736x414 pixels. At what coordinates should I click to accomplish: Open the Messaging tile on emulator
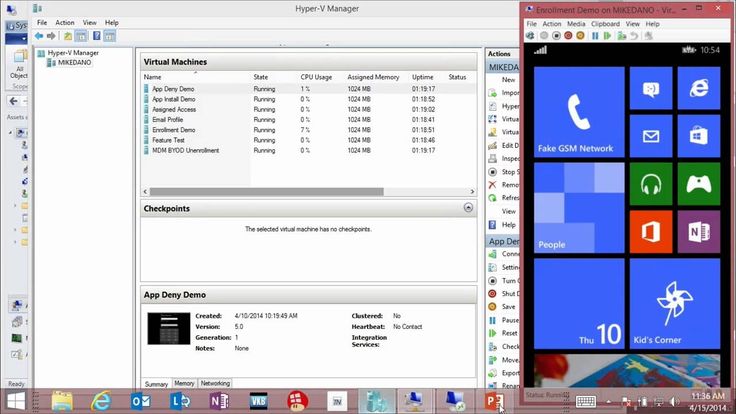(x=651, y=88)
